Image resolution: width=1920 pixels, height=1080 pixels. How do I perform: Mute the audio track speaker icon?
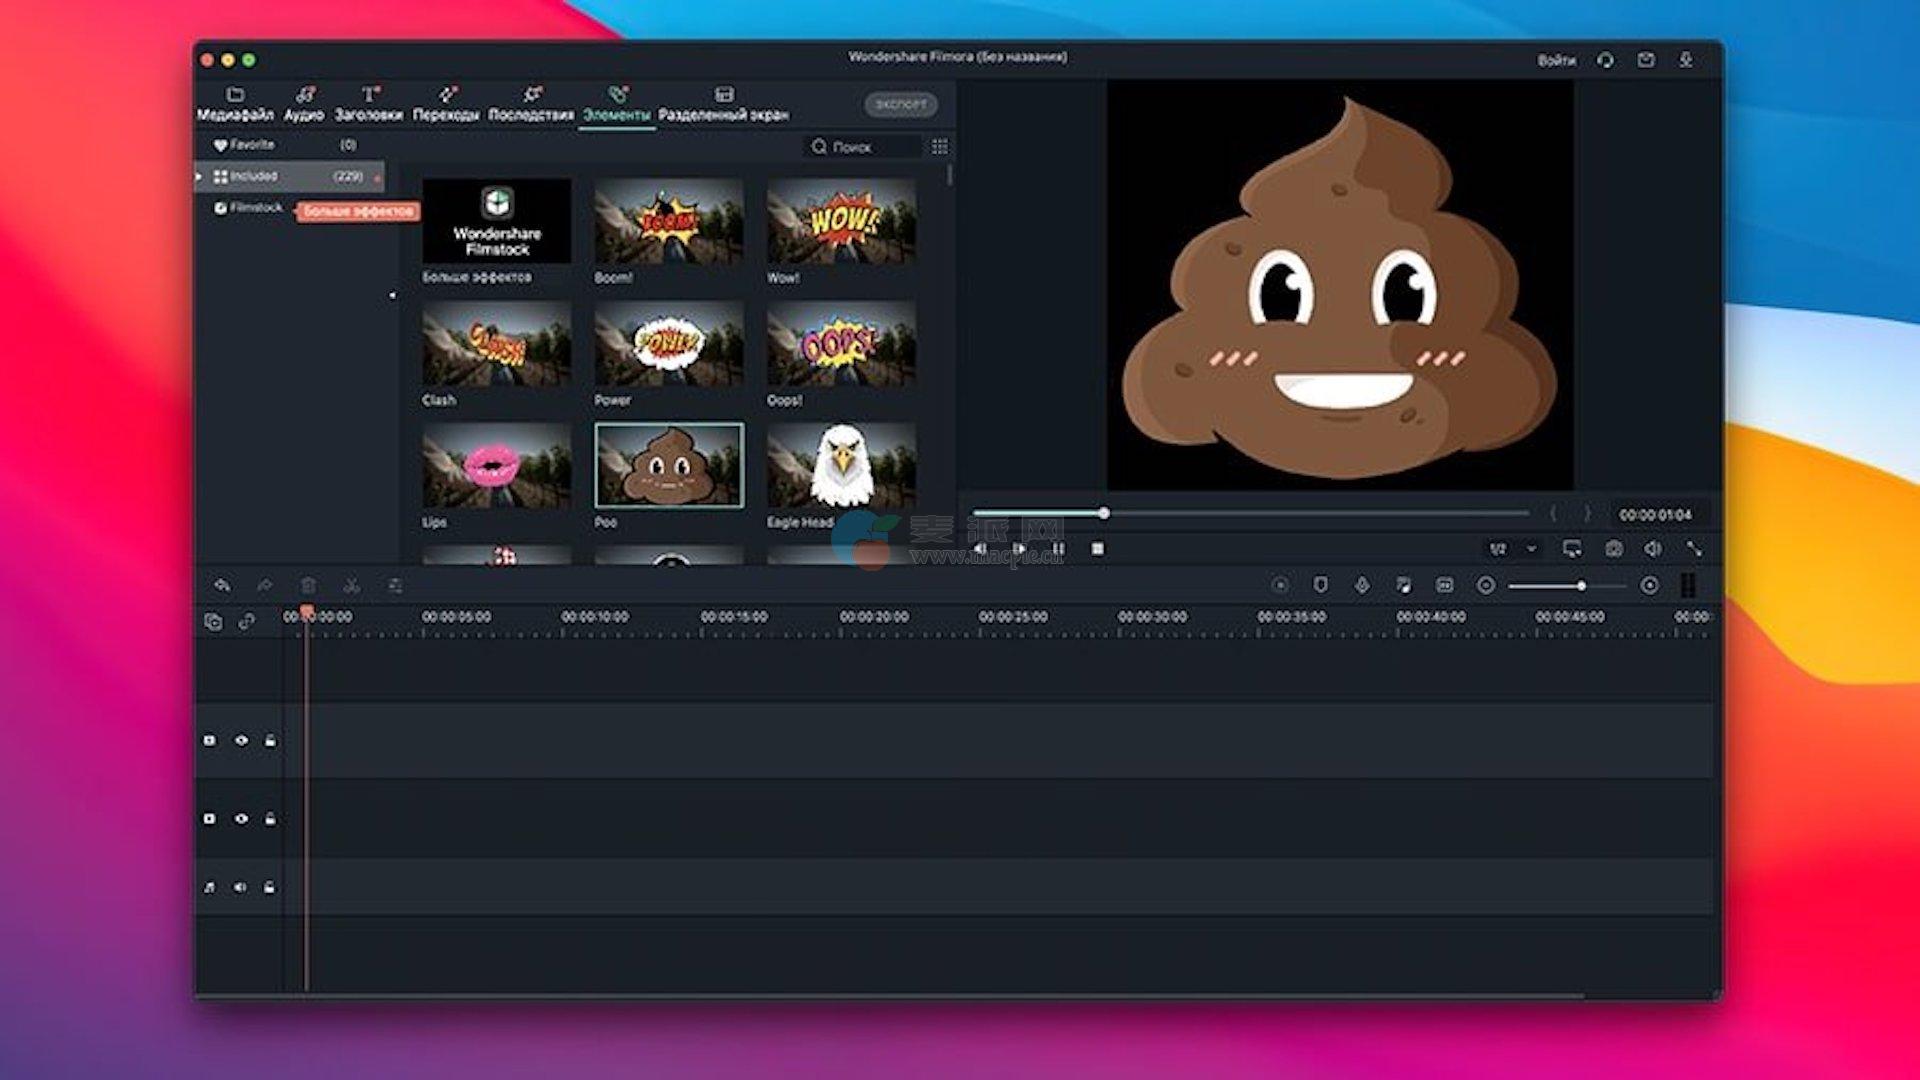(240, 887)
